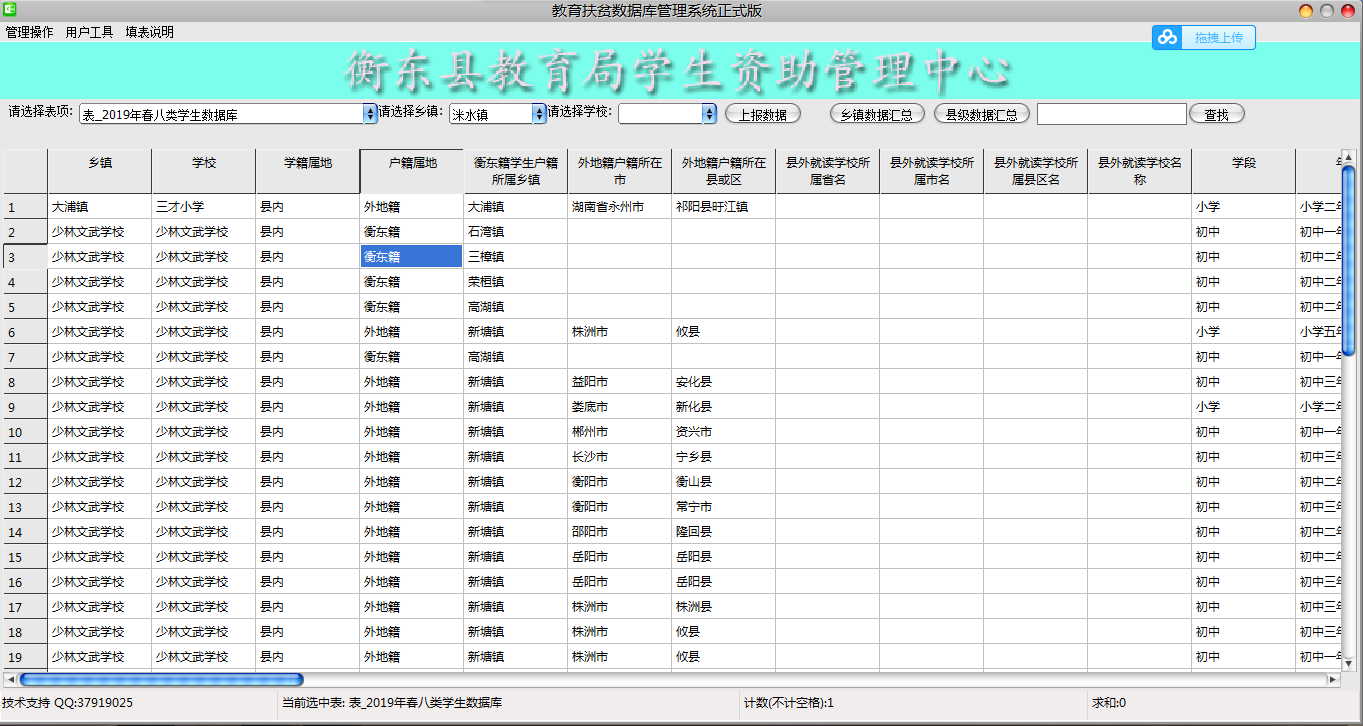Click the cloud icon beside 拖拽上传
The image size is (1363, 726).
coord(1167,38)
